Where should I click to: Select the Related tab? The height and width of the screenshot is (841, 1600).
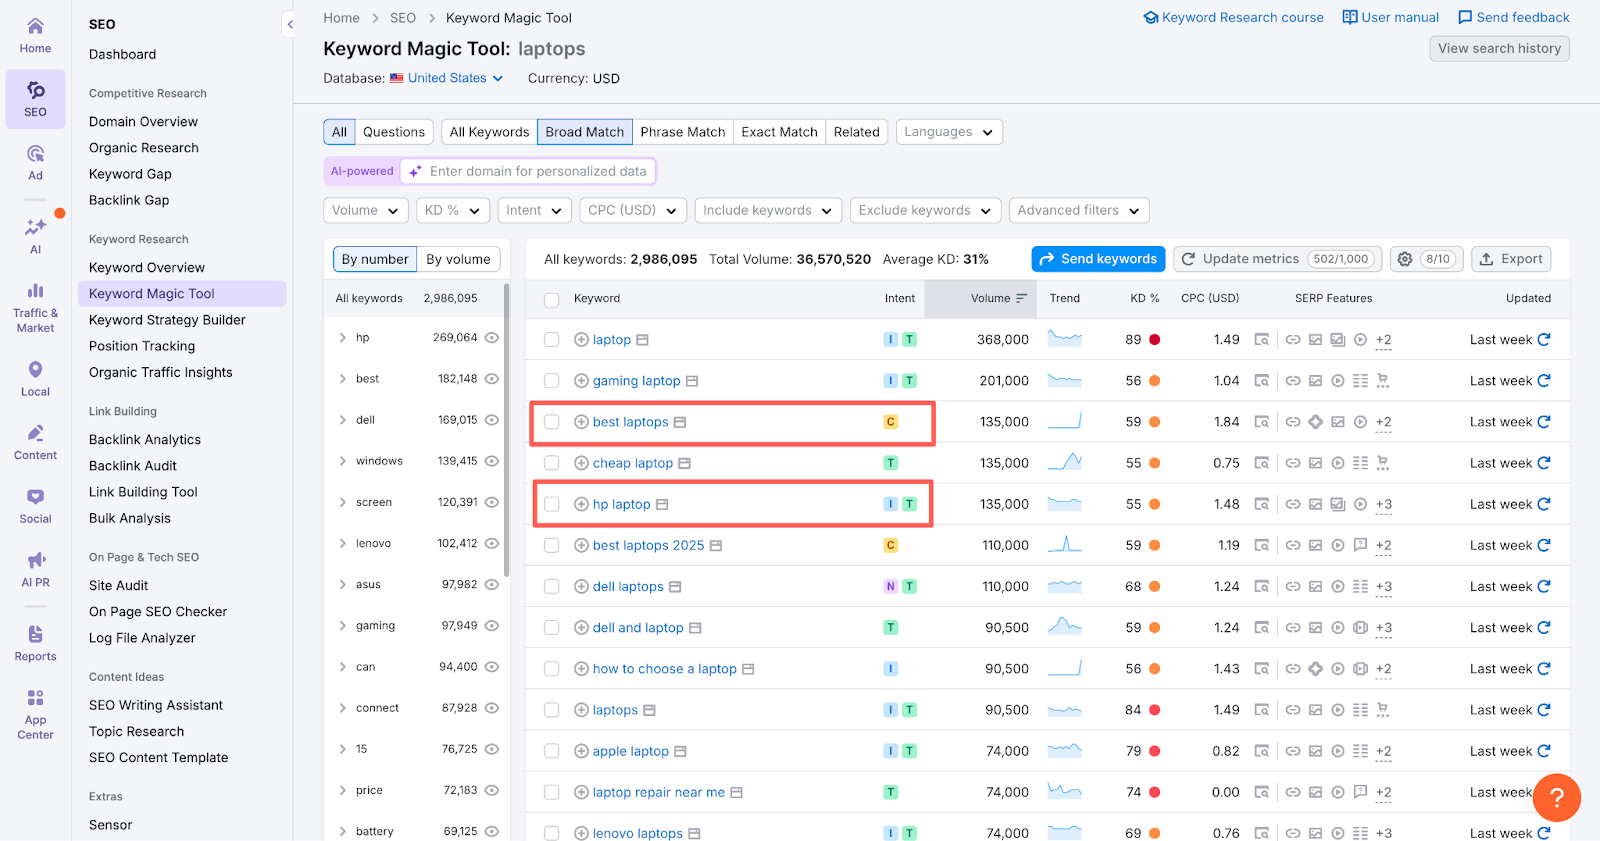(857, 132)
